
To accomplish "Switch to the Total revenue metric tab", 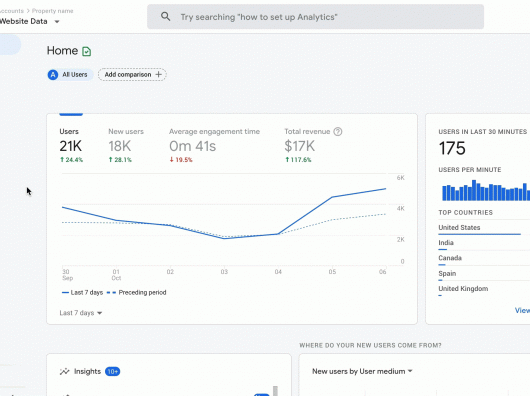I will coord(313,145).
